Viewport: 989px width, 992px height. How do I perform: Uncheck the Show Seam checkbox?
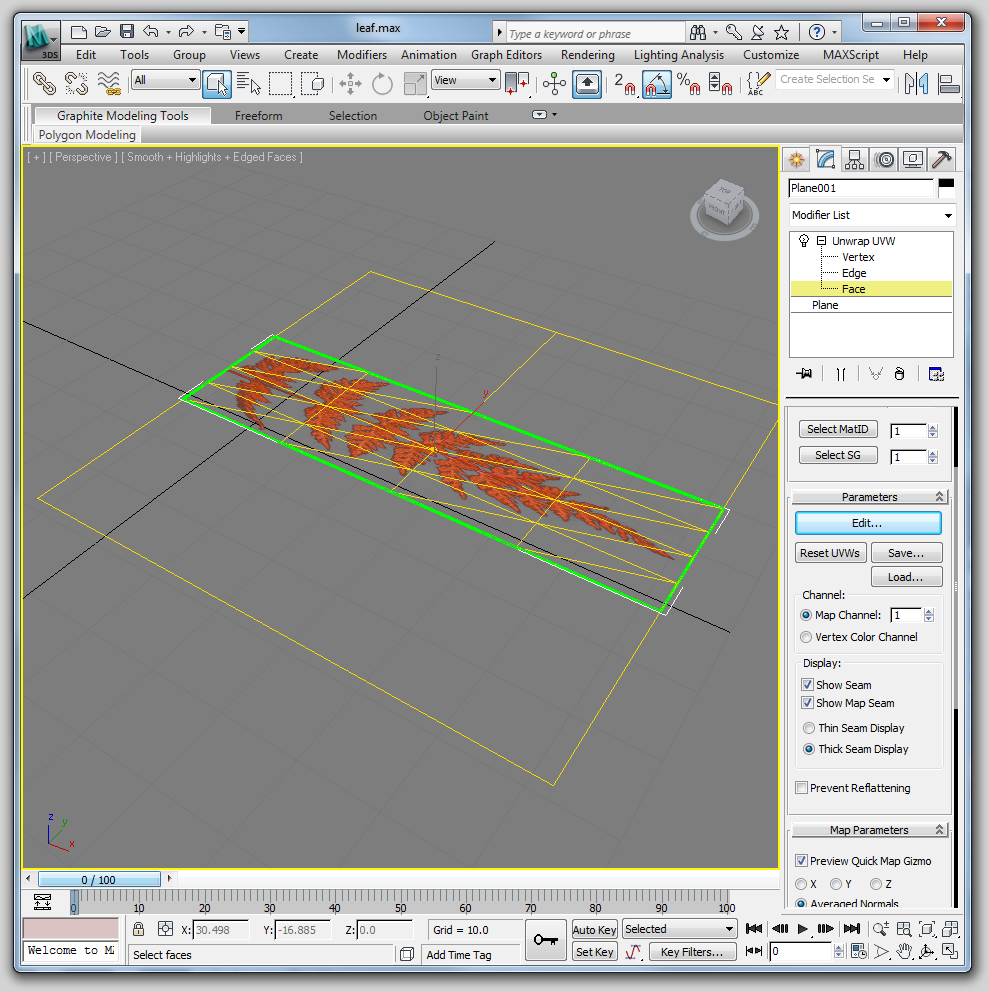pyautogui.click(x=807, y=685)
